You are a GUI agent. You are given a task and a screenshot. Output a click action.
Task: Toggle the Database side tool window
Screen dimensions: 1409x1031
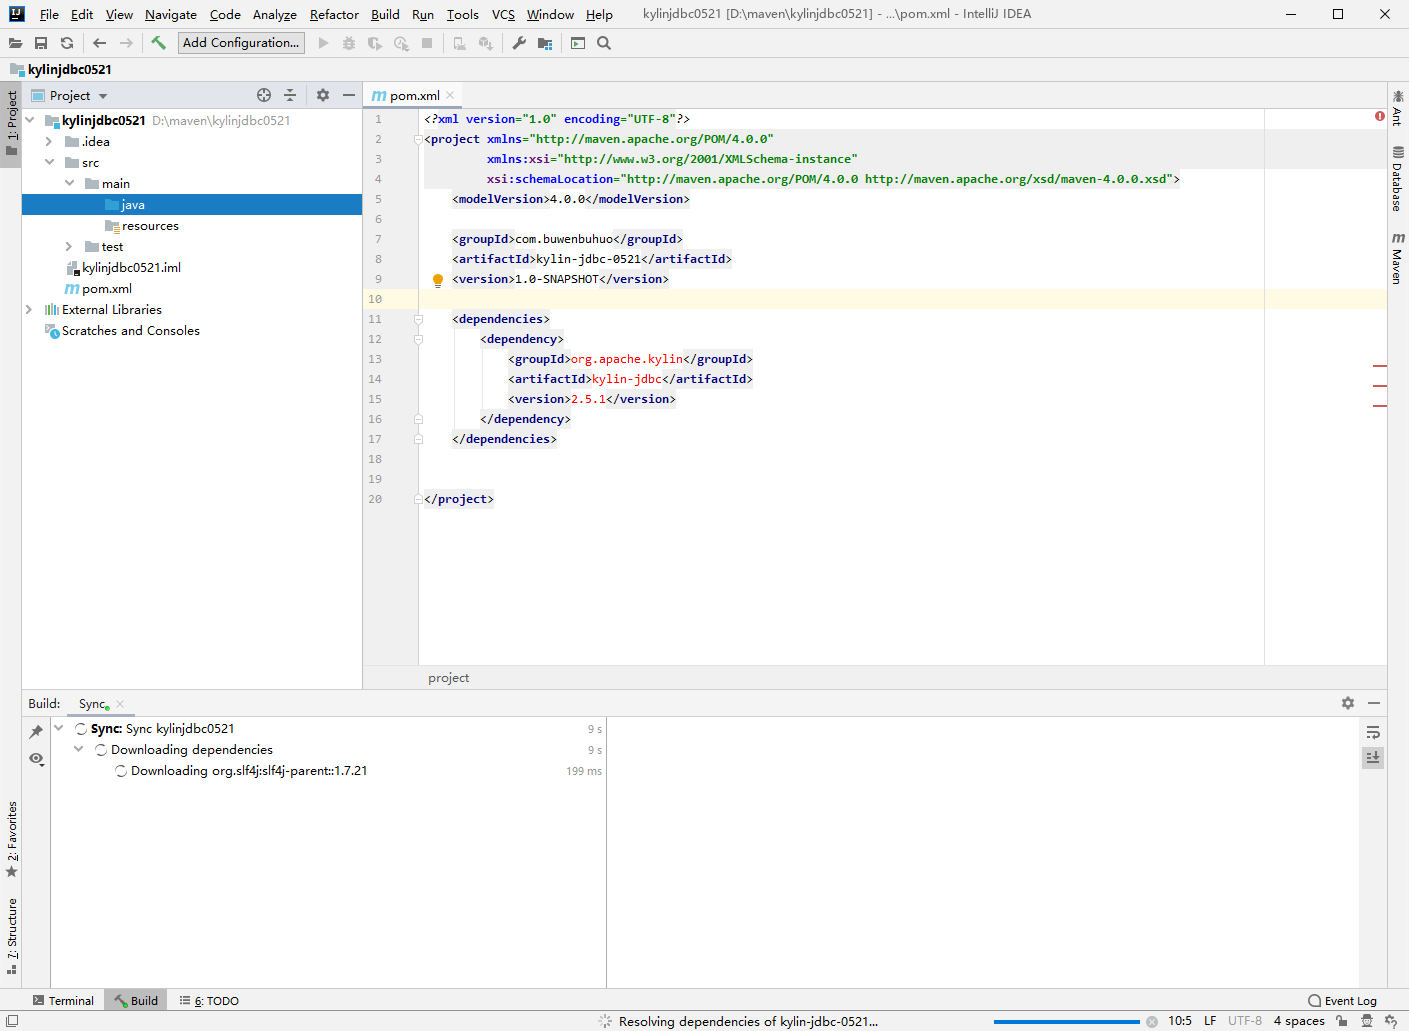pos(1398,178)
